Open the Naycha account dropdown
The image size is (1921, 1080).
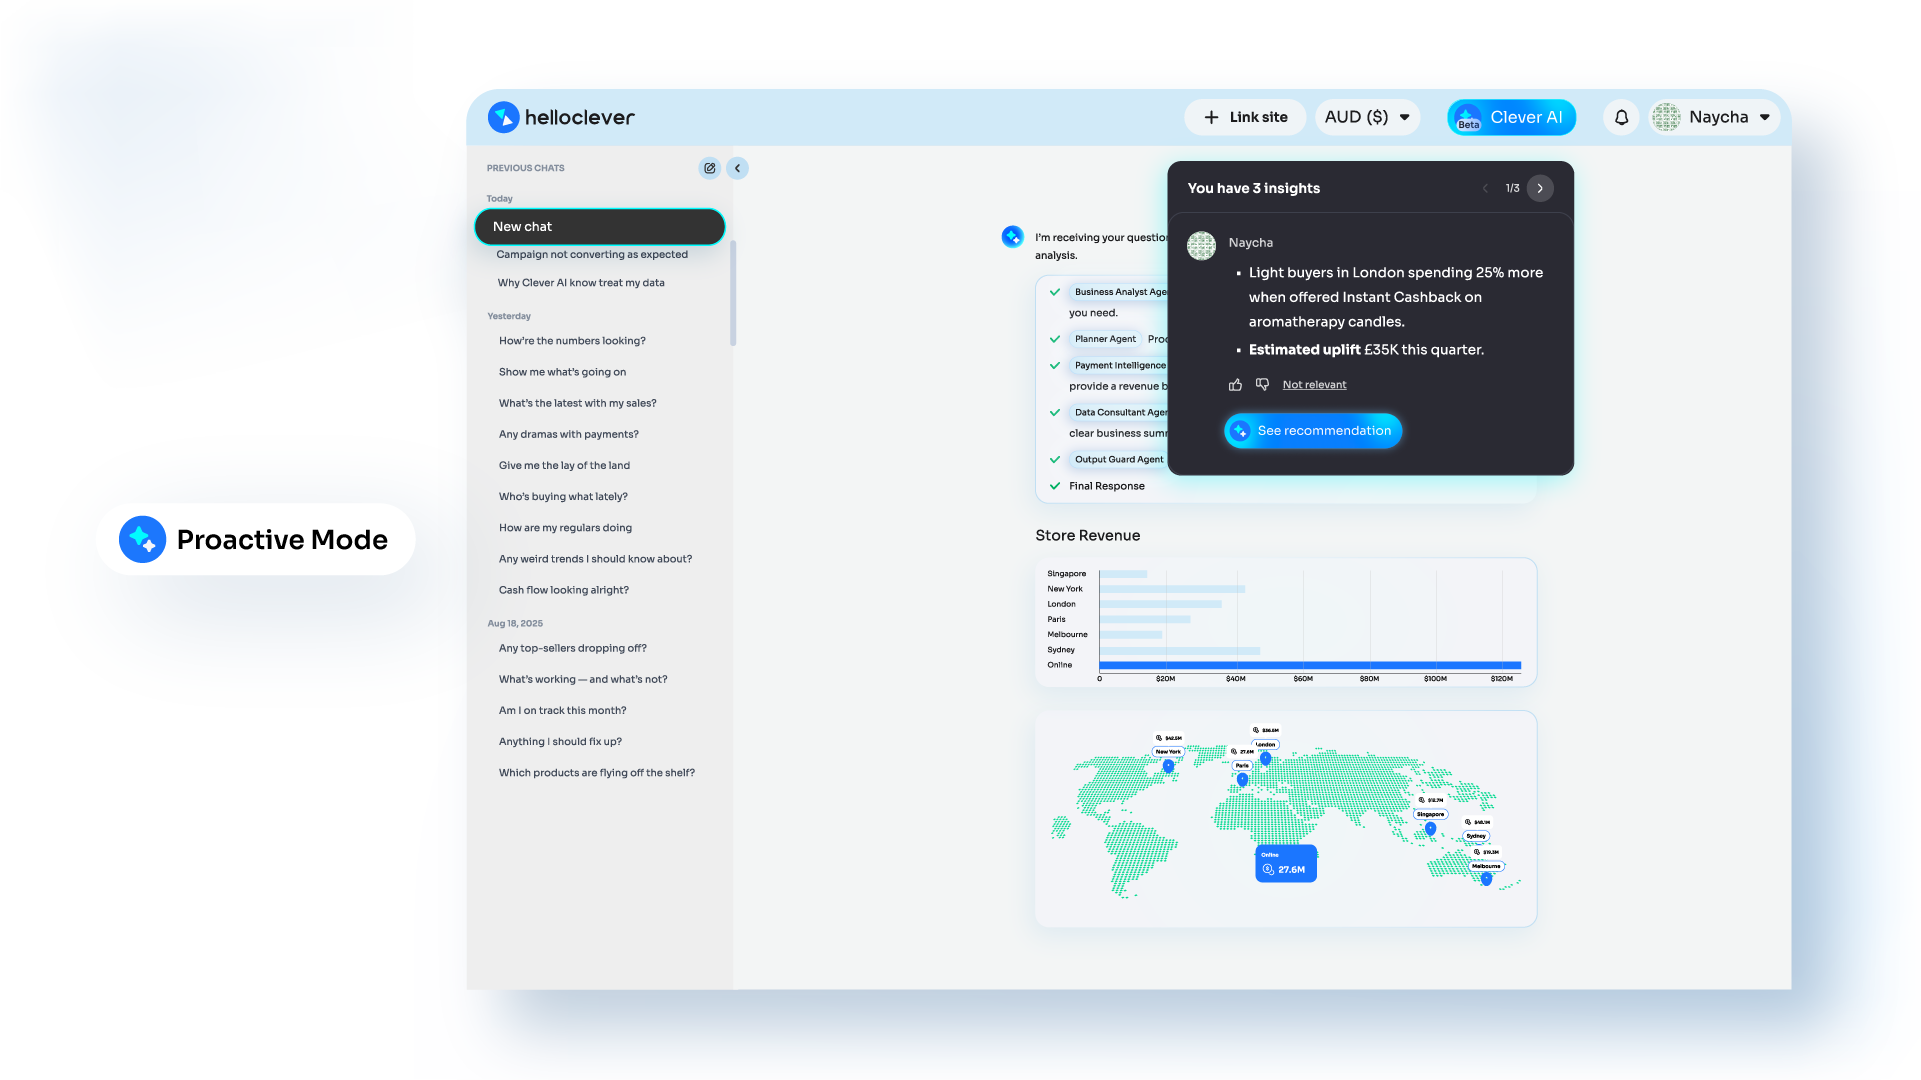click(x=1716, y=117)
